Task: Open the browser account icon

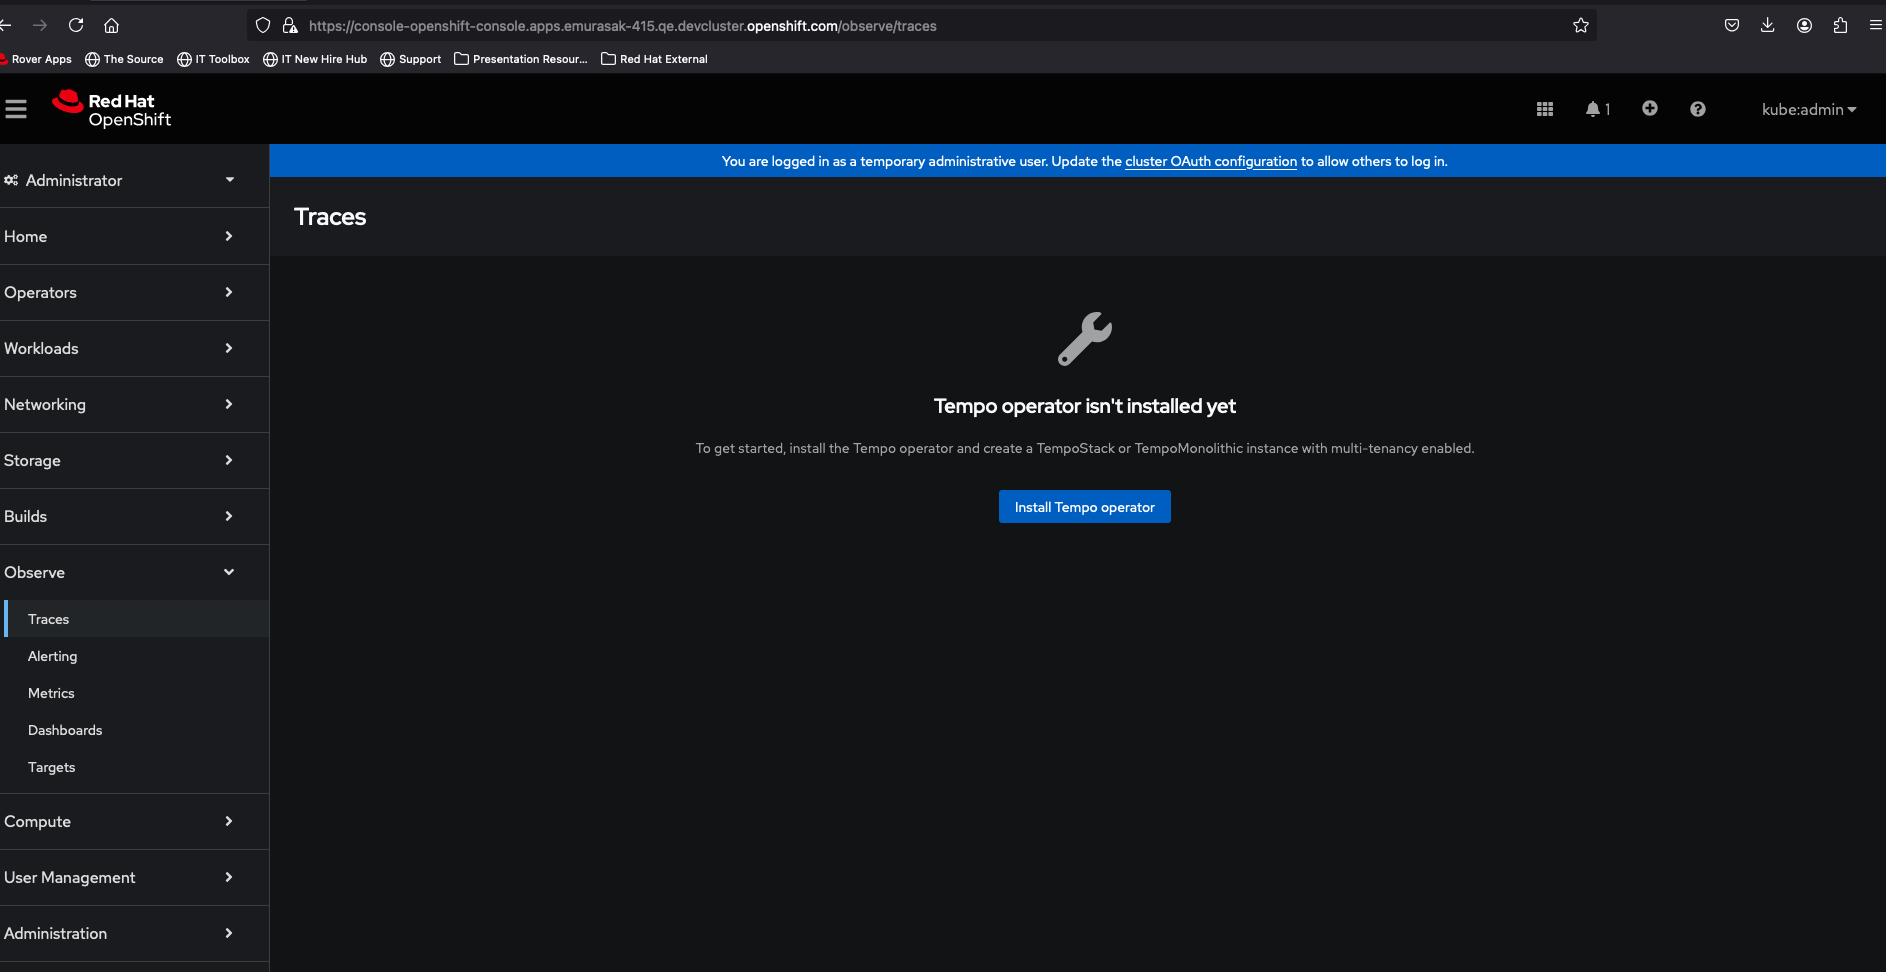Action: 1804,25
